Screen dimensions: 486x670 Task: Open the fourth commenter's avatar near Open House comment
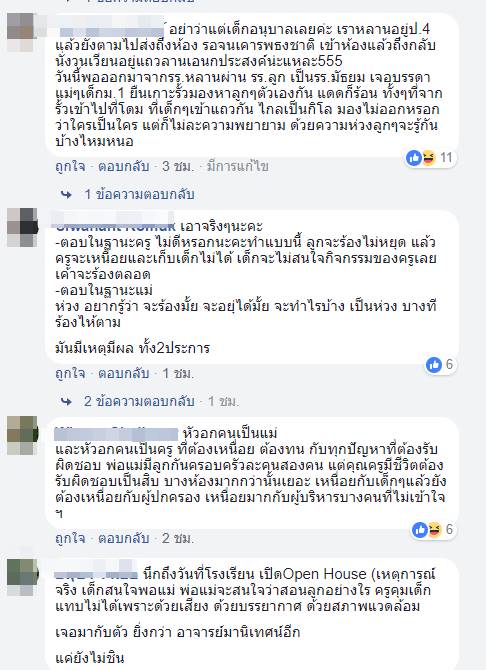click(22, 577)
